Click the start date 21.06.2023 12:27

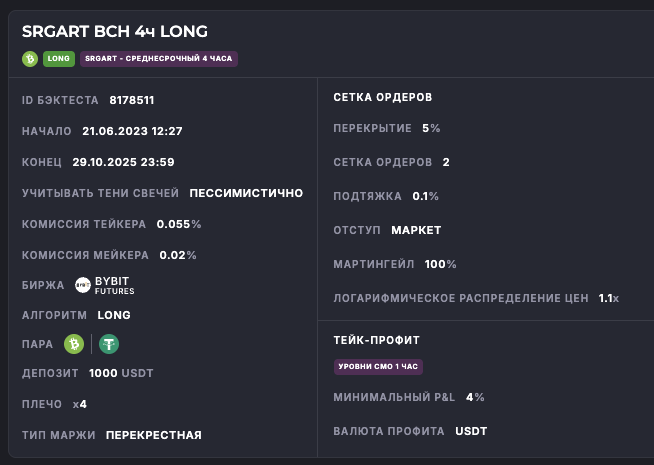pos(132,131)
